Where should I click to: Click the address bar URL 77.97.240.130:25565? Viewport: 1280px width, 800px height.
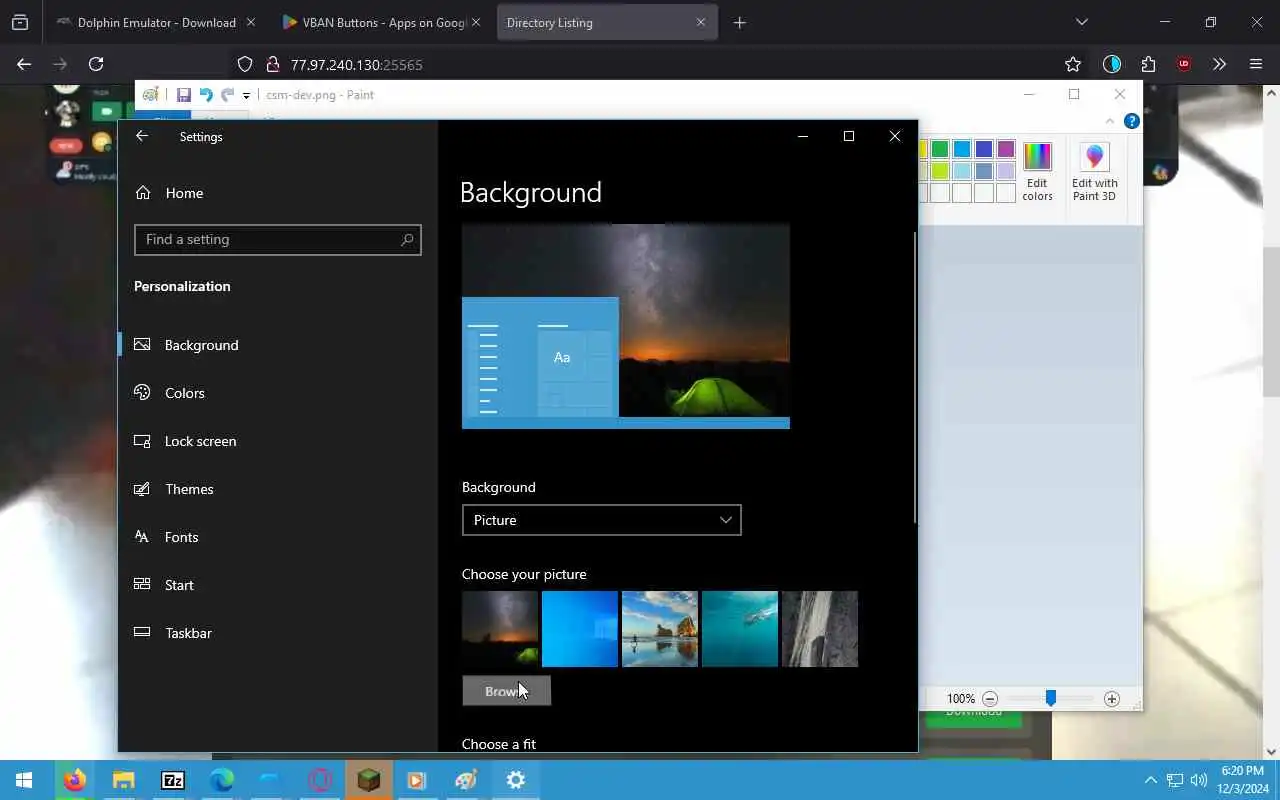(357, 65)
